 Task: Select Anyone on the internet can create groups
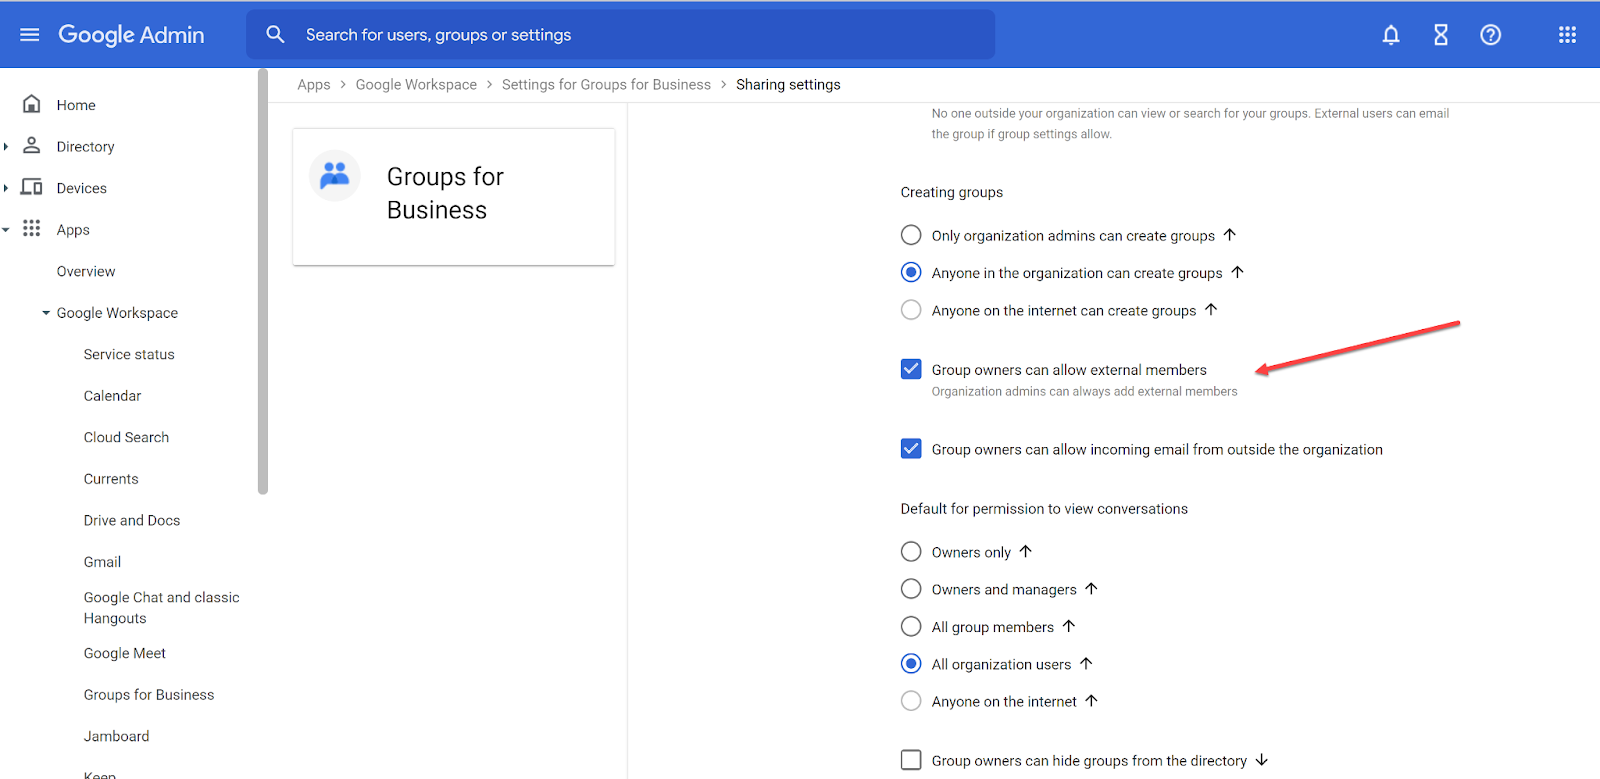(x=911, y=310)
